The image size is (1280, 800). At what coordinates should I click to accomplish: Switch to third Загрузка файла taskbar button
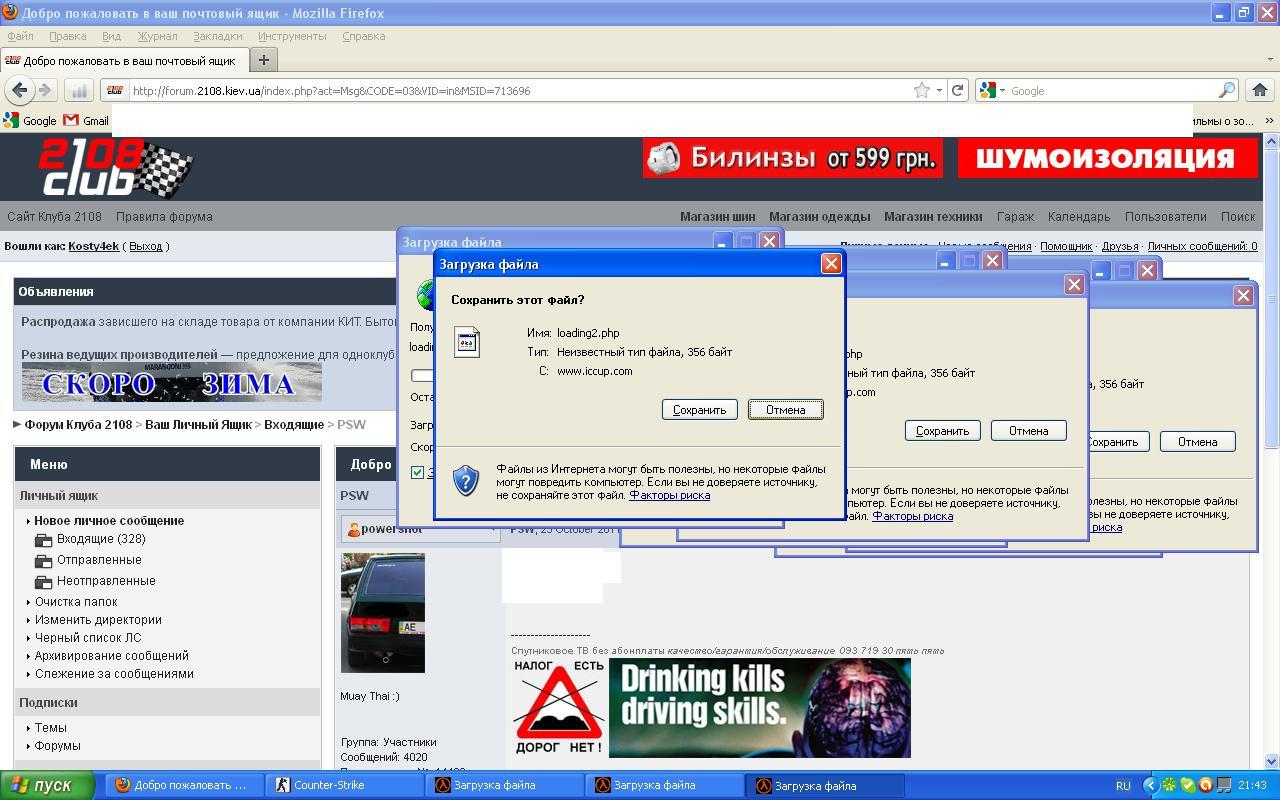[826, 785]
